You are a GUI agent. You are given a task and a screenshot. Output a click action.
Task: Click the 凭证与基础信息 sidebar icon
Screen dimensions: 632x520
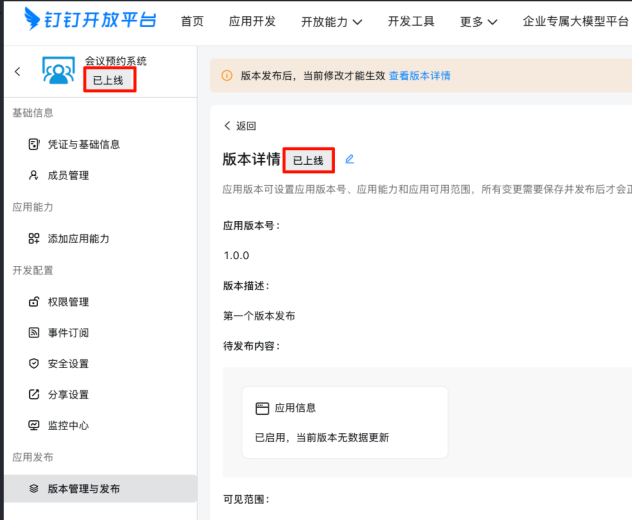click(x=34, y=144)
